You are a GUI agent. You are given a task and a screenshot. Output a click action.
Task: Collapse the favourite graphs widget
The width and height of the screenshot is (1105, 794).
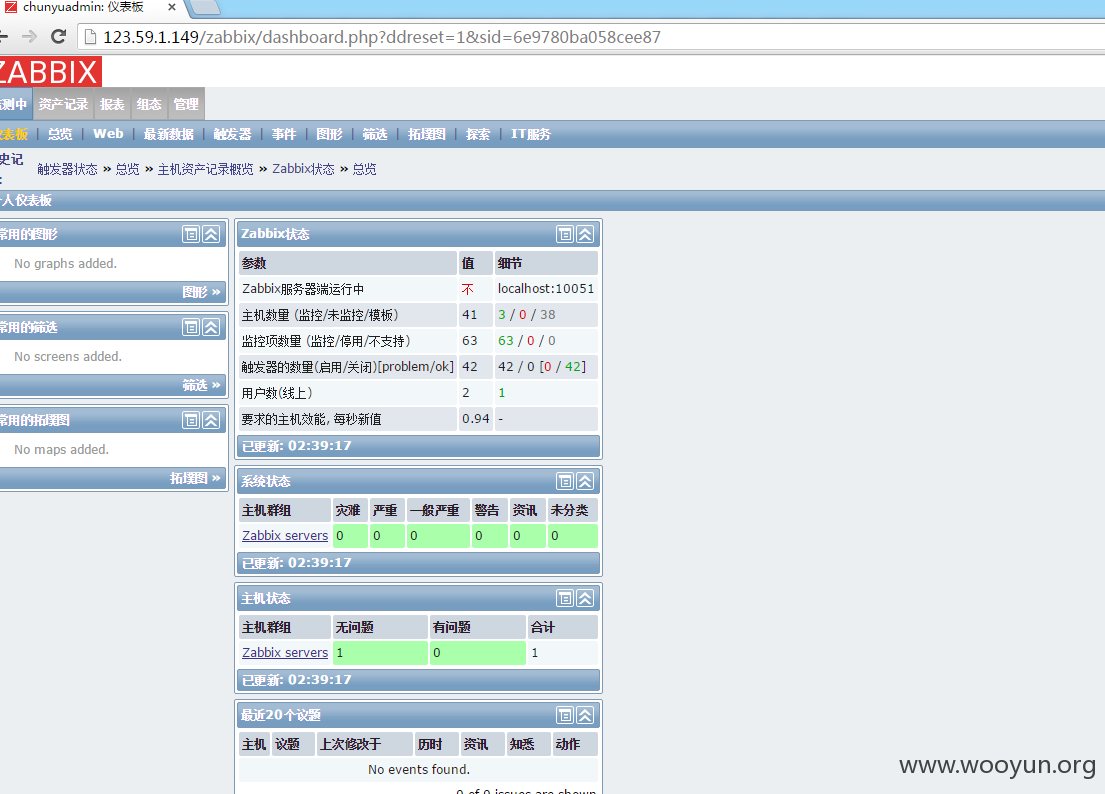(x=211, y=234)
